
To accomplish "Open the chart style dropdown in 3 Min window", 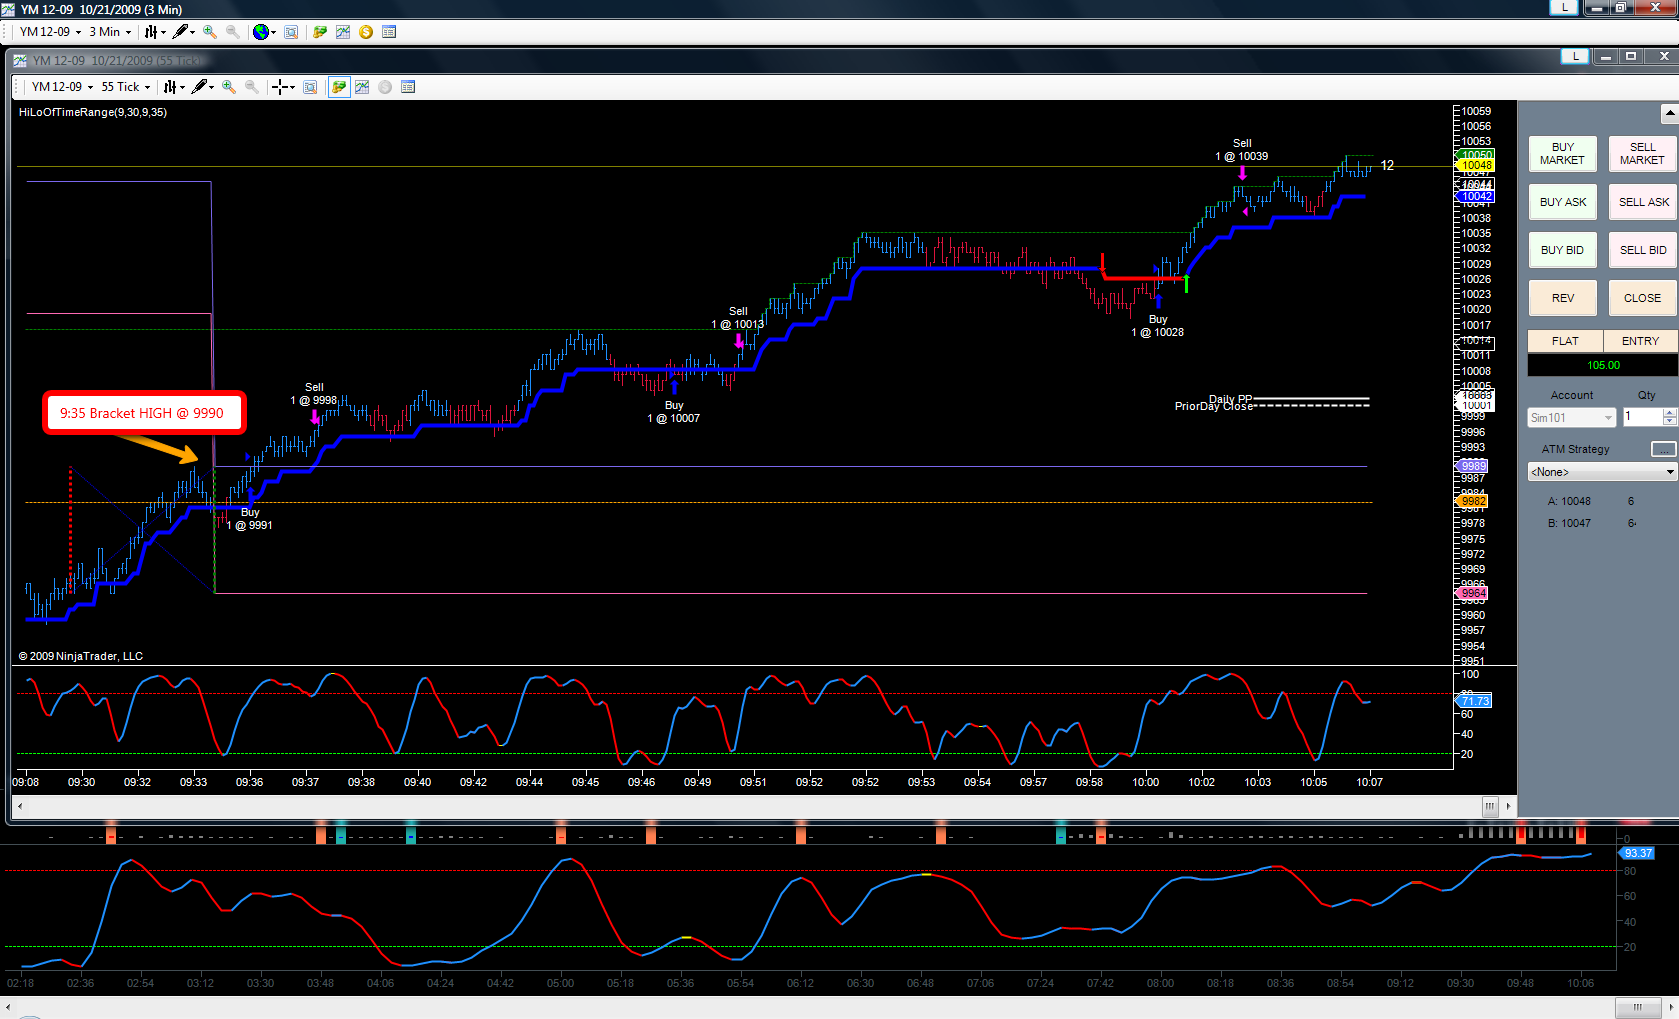I will point(154,32).
